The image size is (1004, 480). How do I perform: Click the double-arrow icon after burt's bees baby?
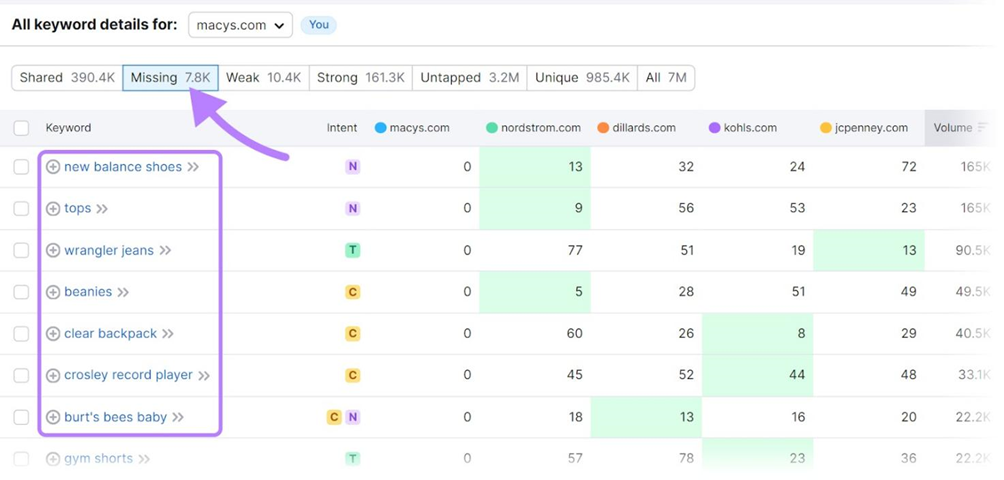coord(178,417)
